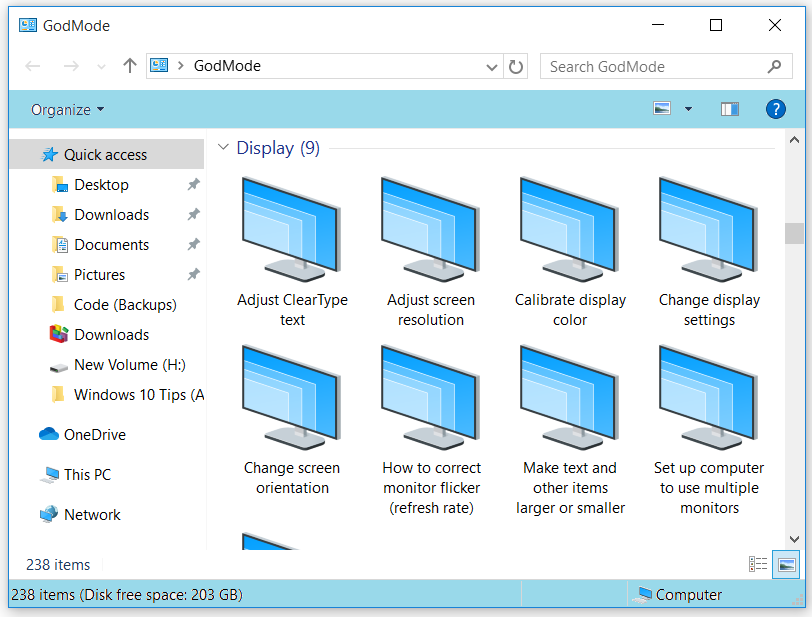Select OneDrive in navigation pane
Image resolution: width=812 pixels, height=617 pixels.
pyautogui.click(x=95, y=435)
